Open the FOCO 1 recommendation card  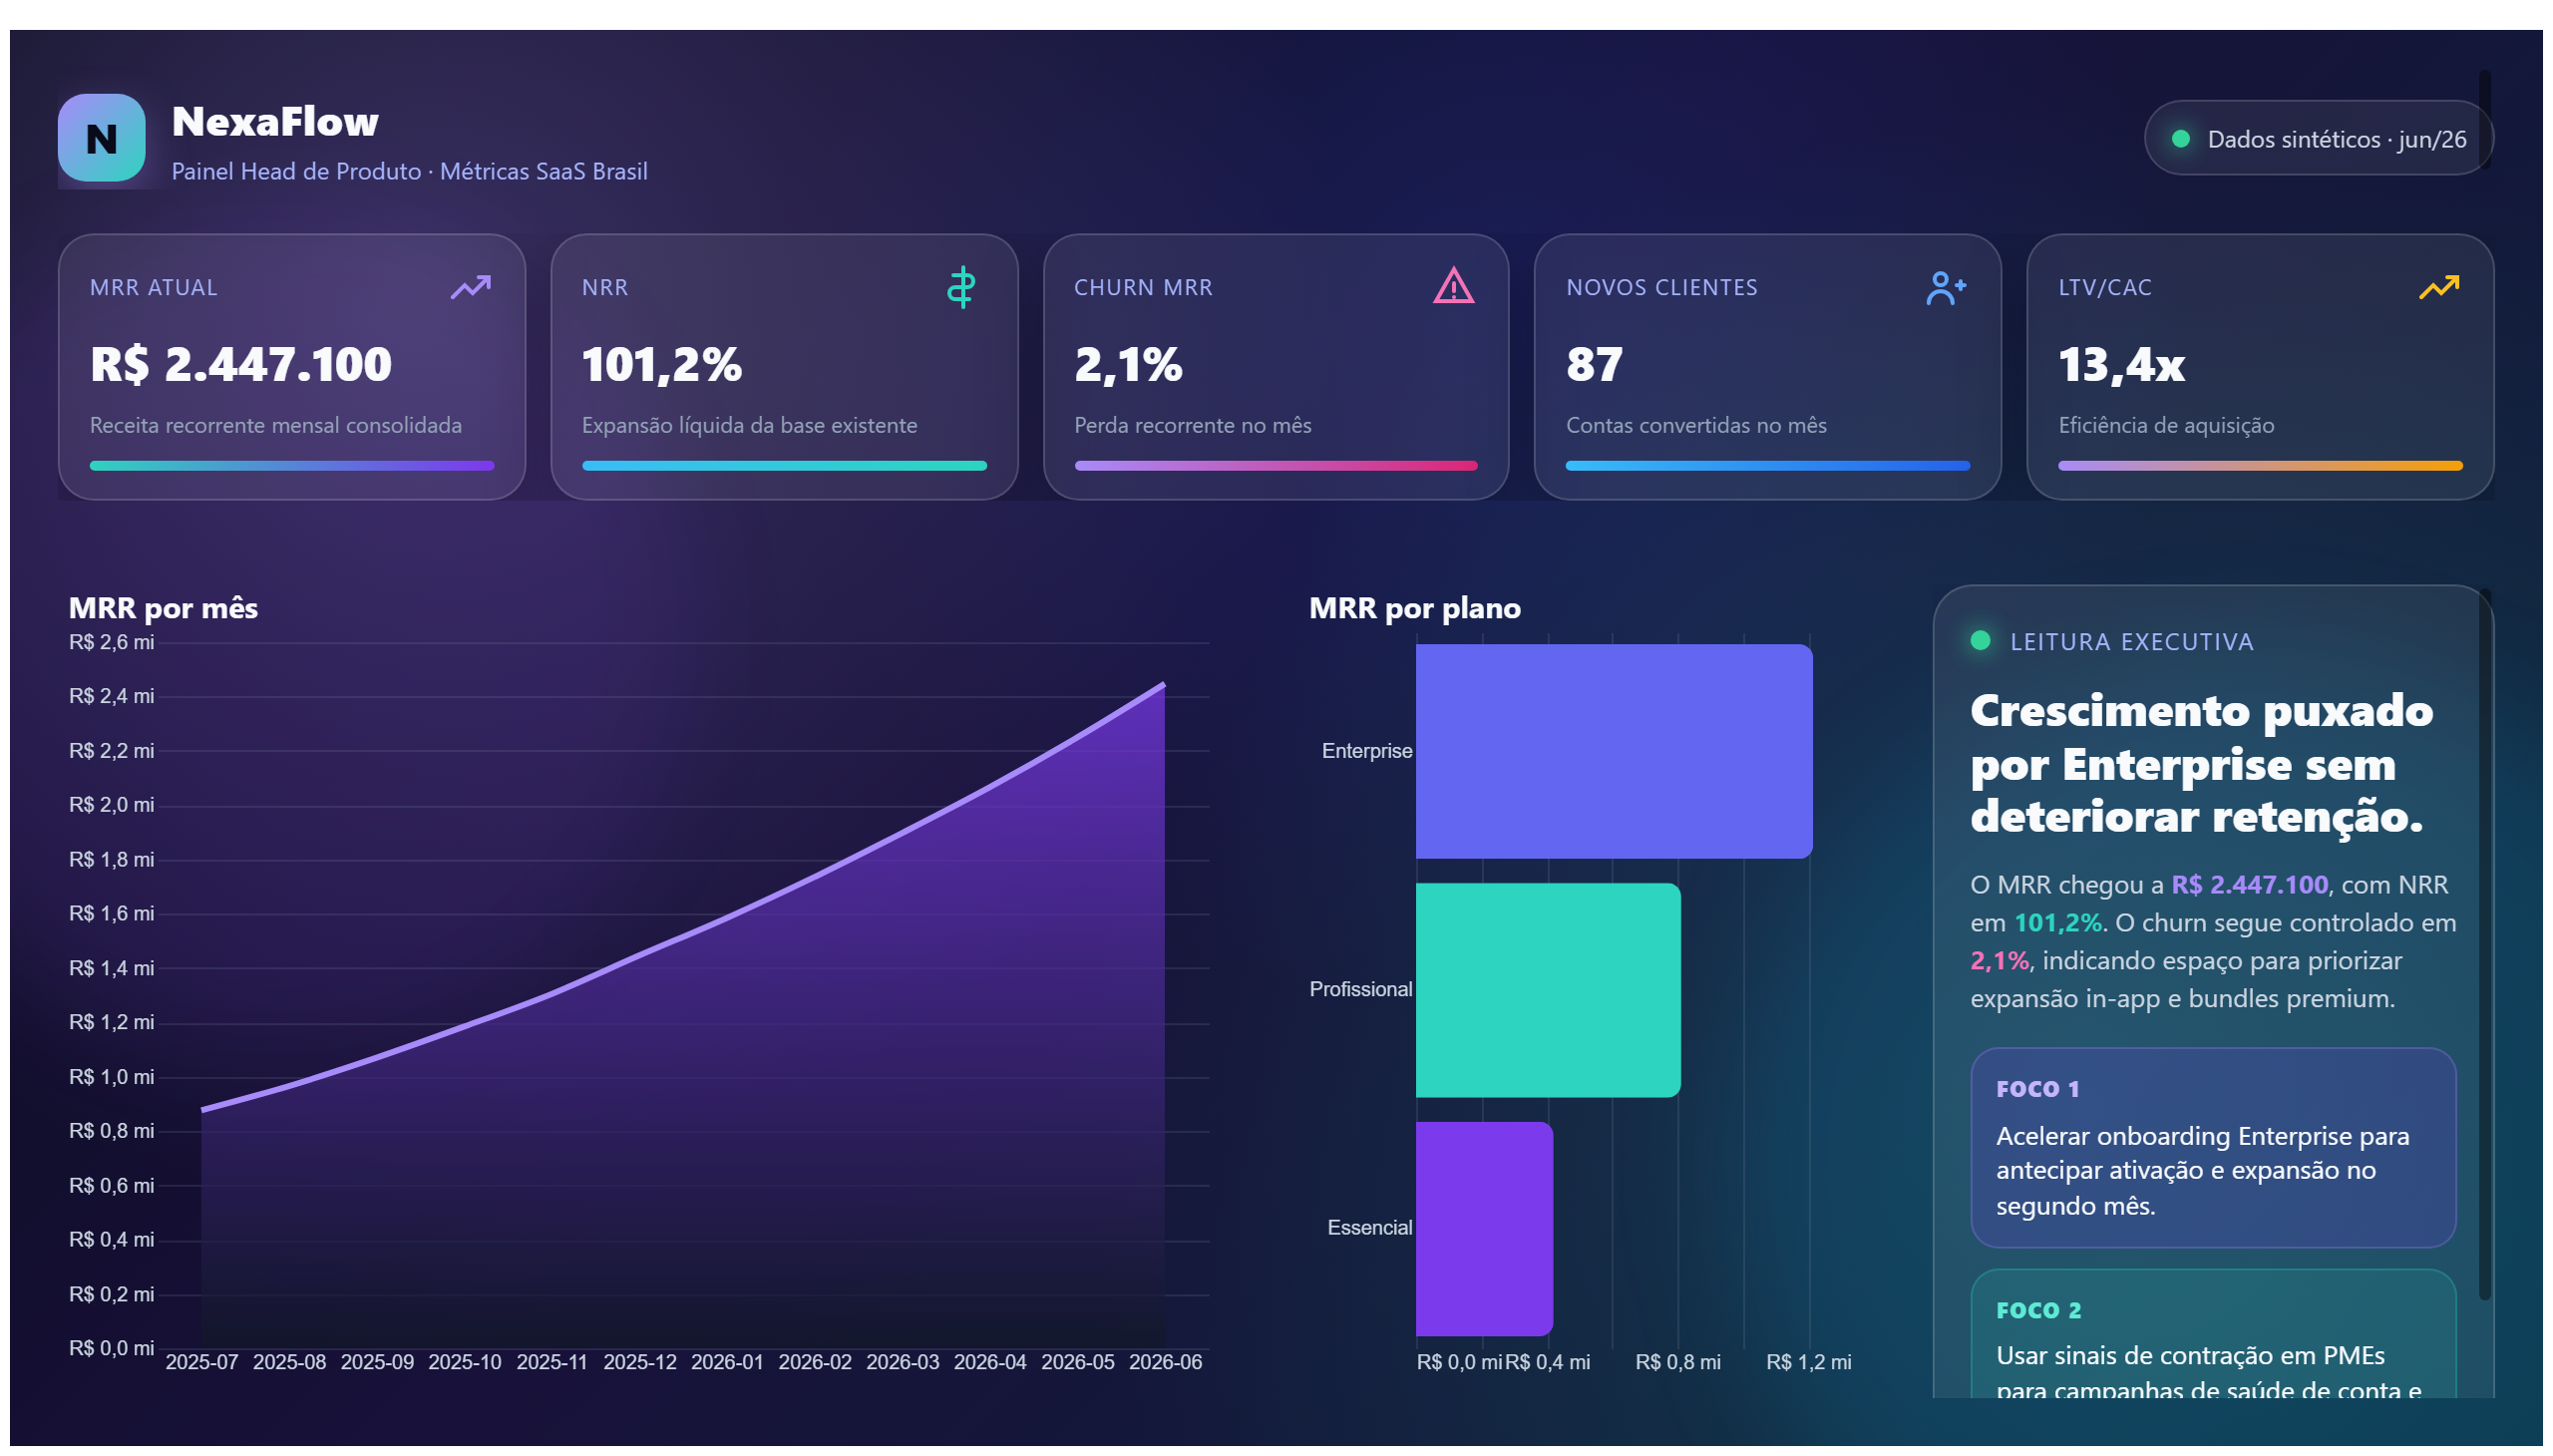coord(2212,1148)
